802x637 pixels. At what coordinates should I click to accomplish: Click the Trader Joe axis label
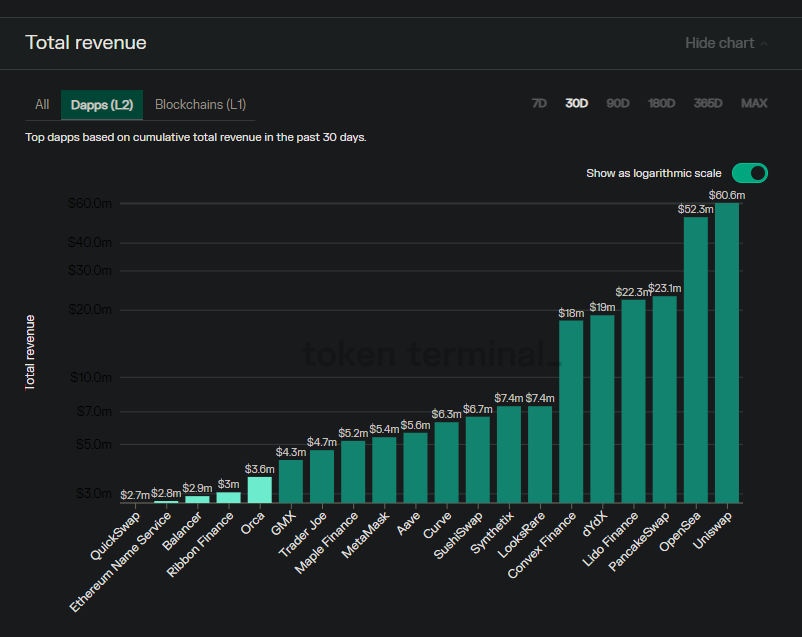pyautogui.click(x=302, y=534)
